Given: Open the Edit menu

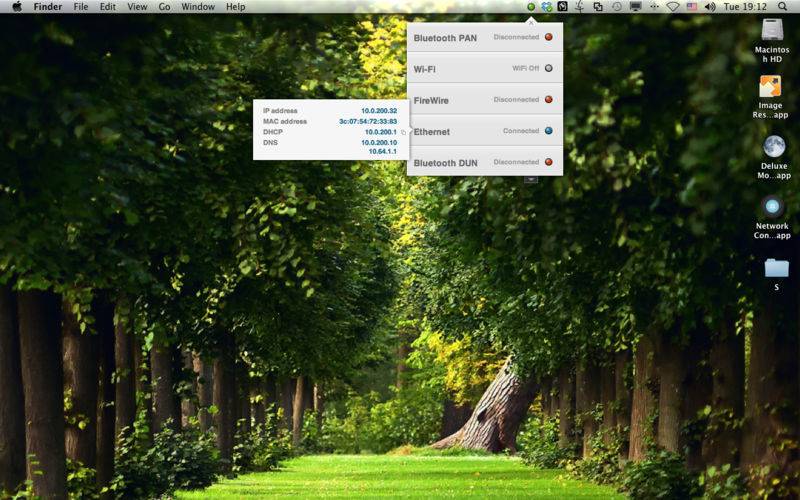Looking at the screenshot, I should click(x=108, y=7).
